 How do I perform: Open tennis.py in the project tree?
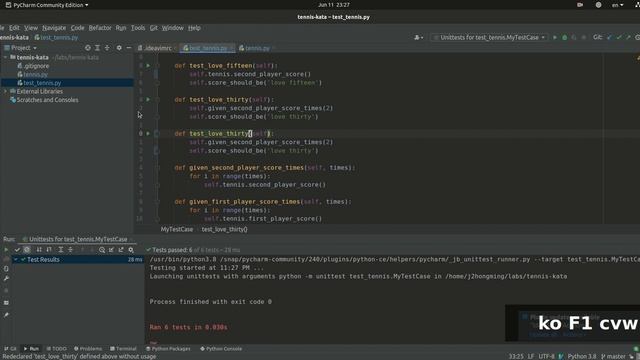(33, 74)
